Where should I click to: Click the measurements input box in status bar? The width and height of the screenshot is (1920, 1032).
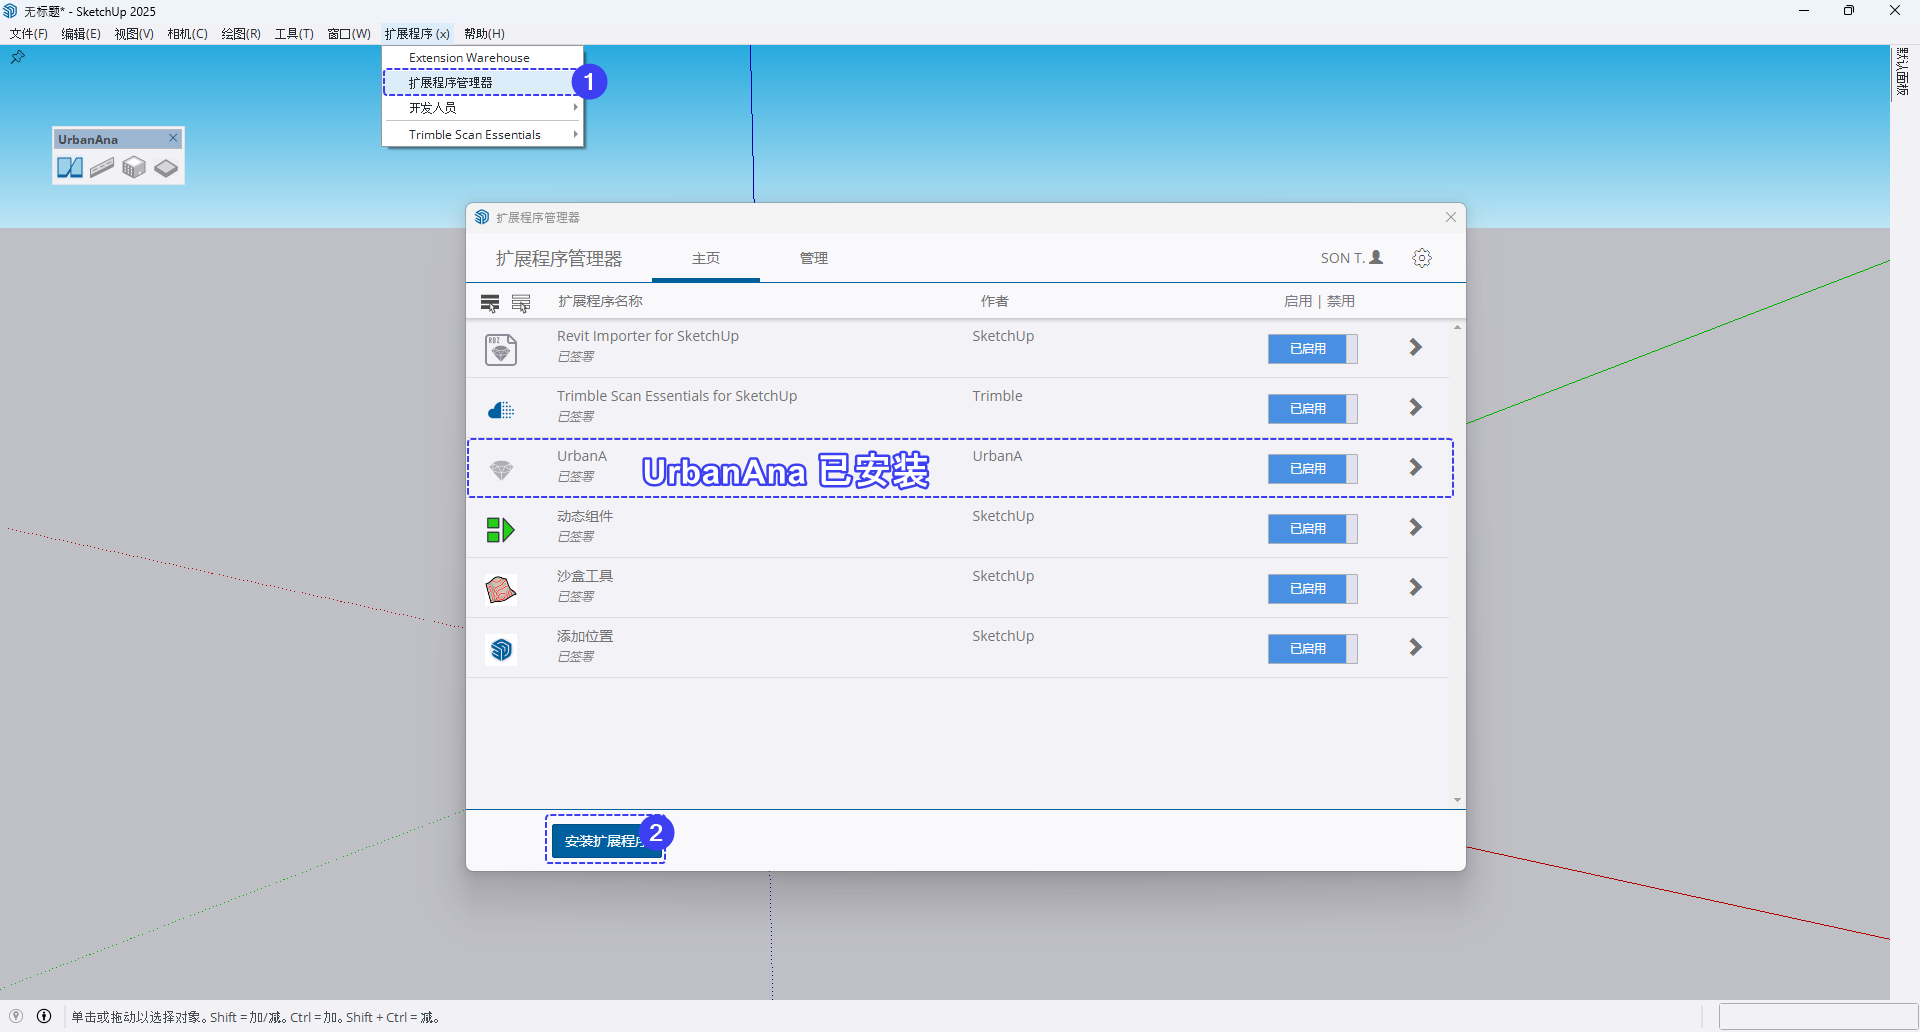pos(1818,1016)
